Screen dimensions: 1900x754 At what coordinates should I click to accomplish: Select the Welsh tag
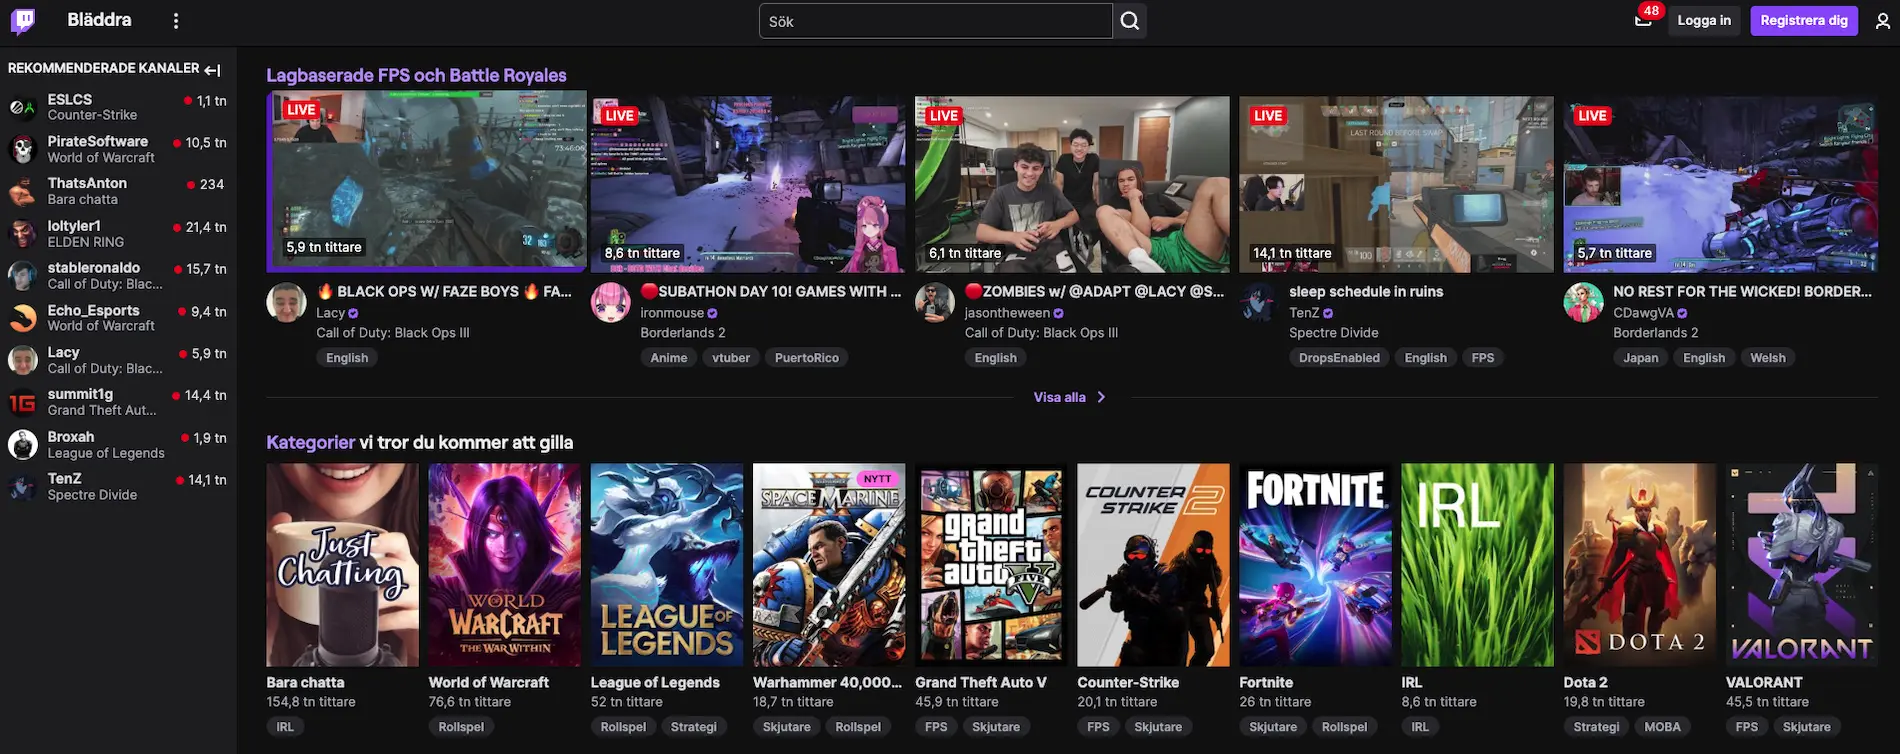1768,358
